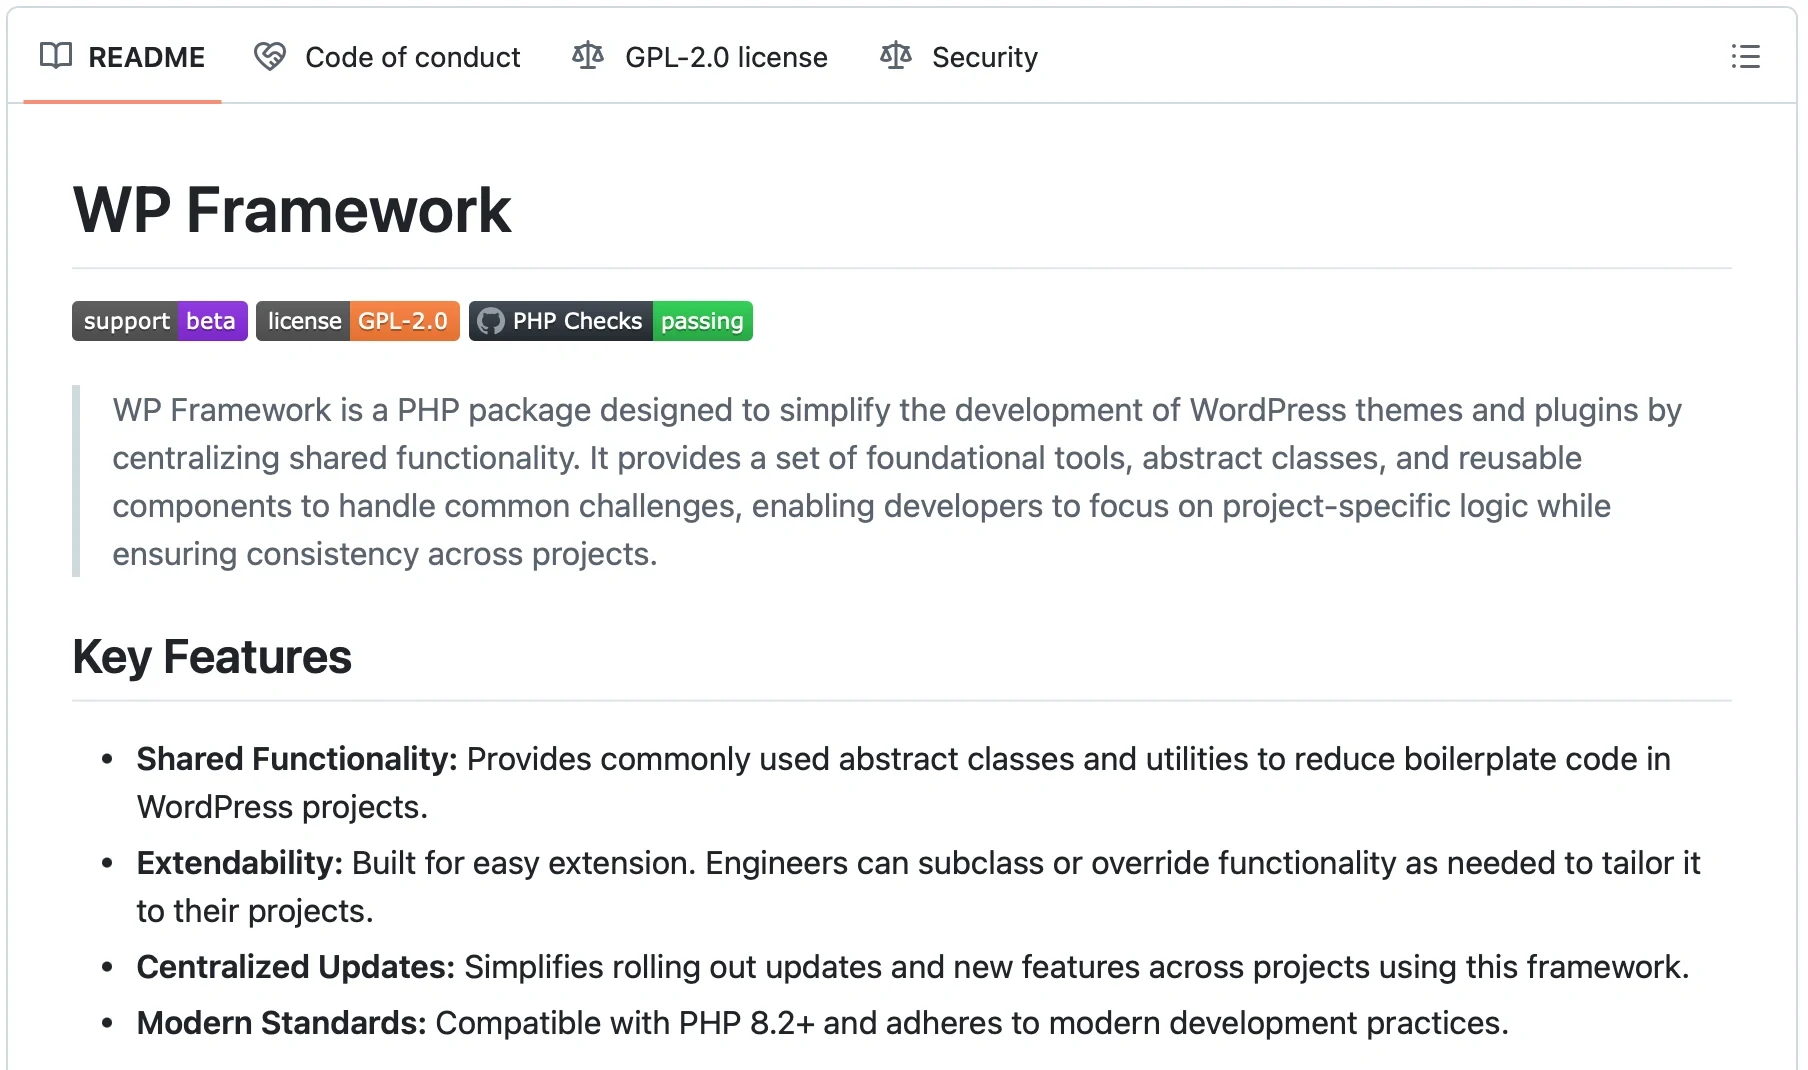Image resolution: width=1808 pixels, height=1070 pixels.
Task: Select the GPL-2.0 license tab
Action: [x=726, y=57]
